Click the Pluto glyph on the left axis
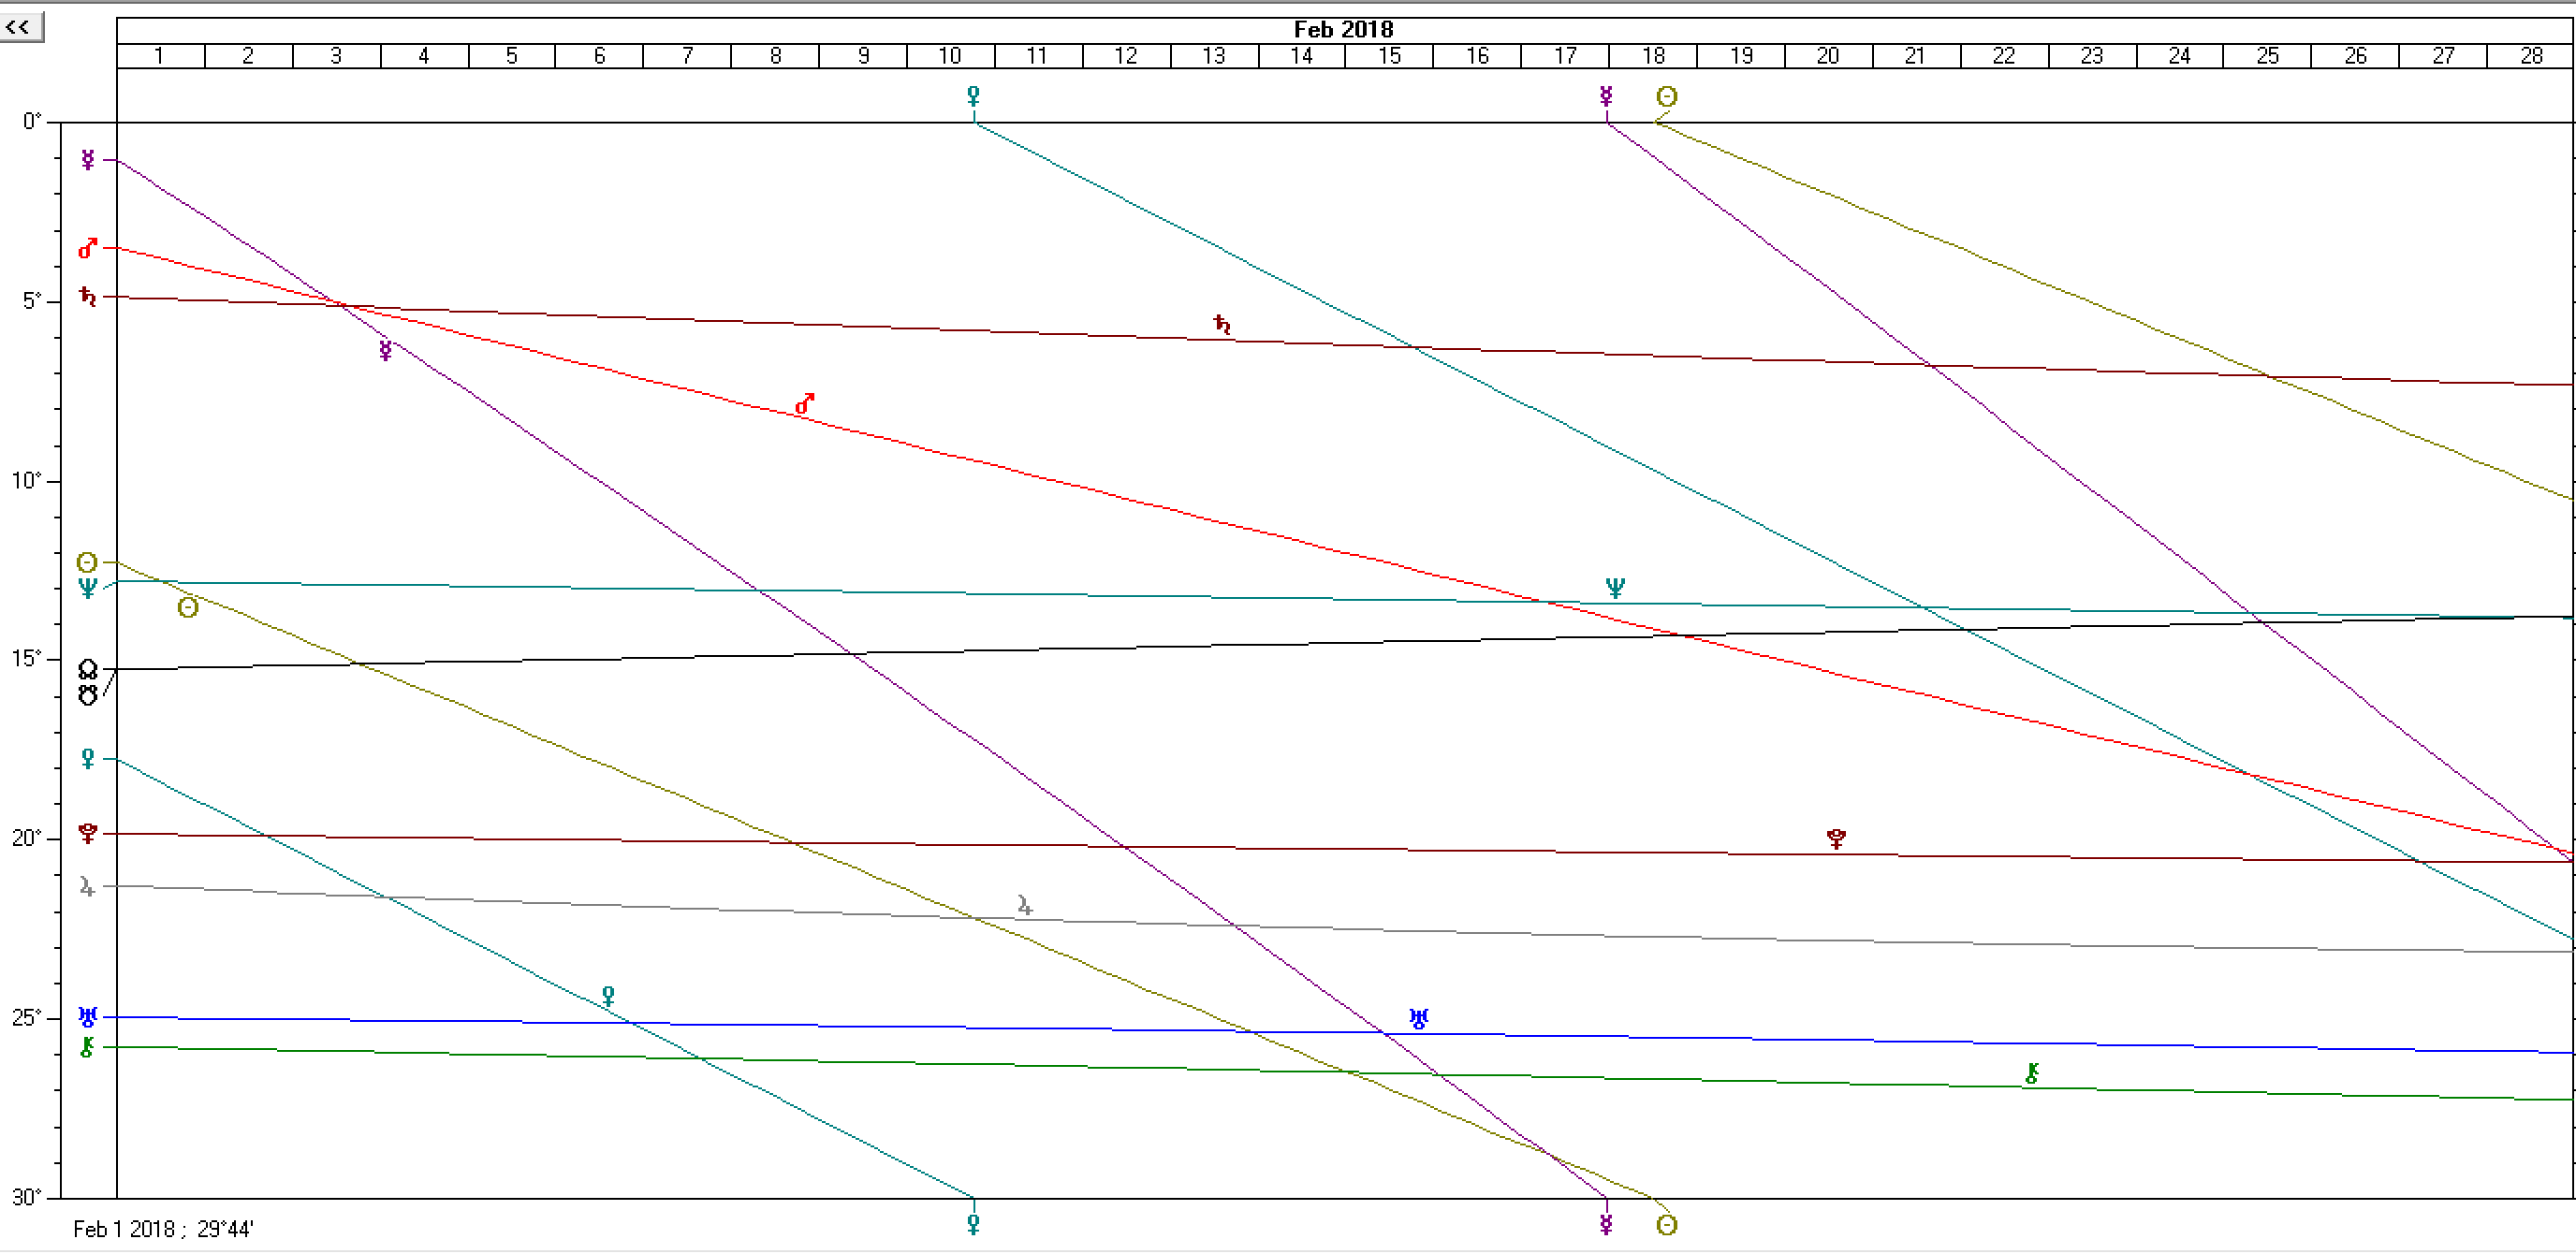The width and height of the screenshot is (2576, 1254). (x=88, y=834)
